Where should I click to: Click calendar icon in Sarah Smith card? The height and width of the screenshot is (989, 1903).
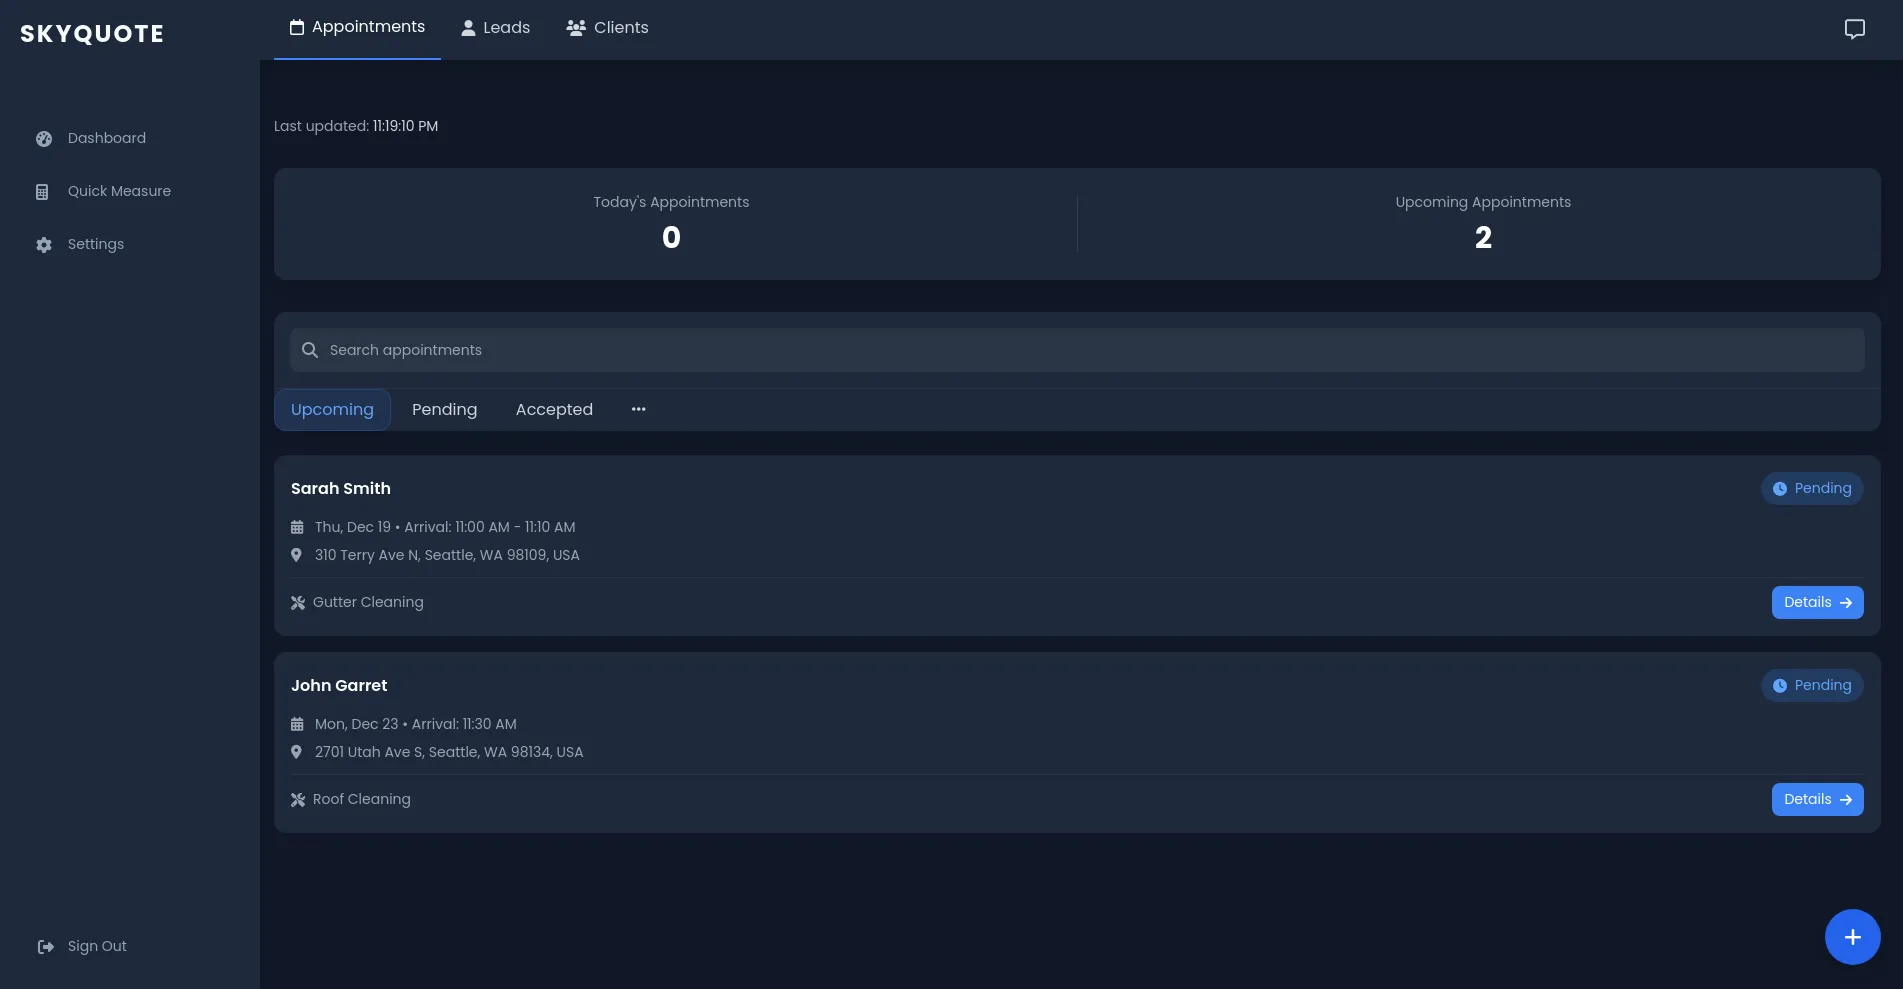[x=297, y=527]
